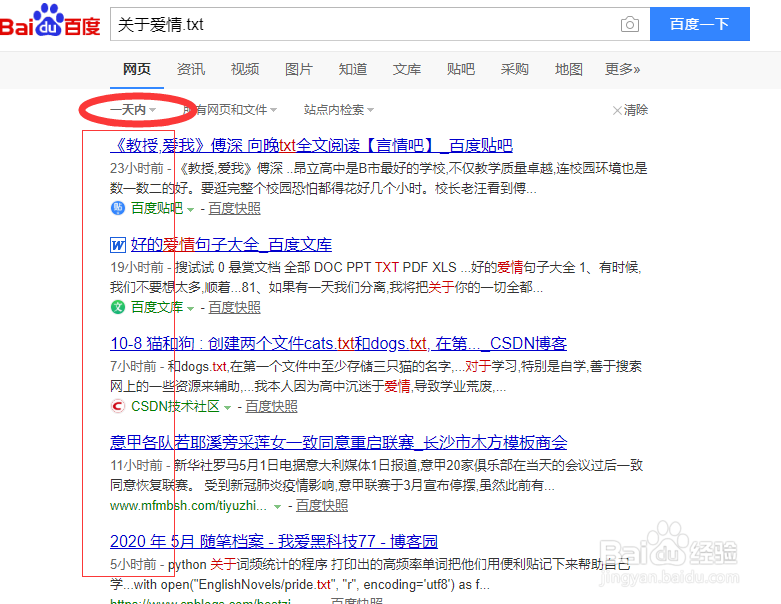
Task: Open result 2020年5月 随笔档案 博客园
Action: (274, 541)
